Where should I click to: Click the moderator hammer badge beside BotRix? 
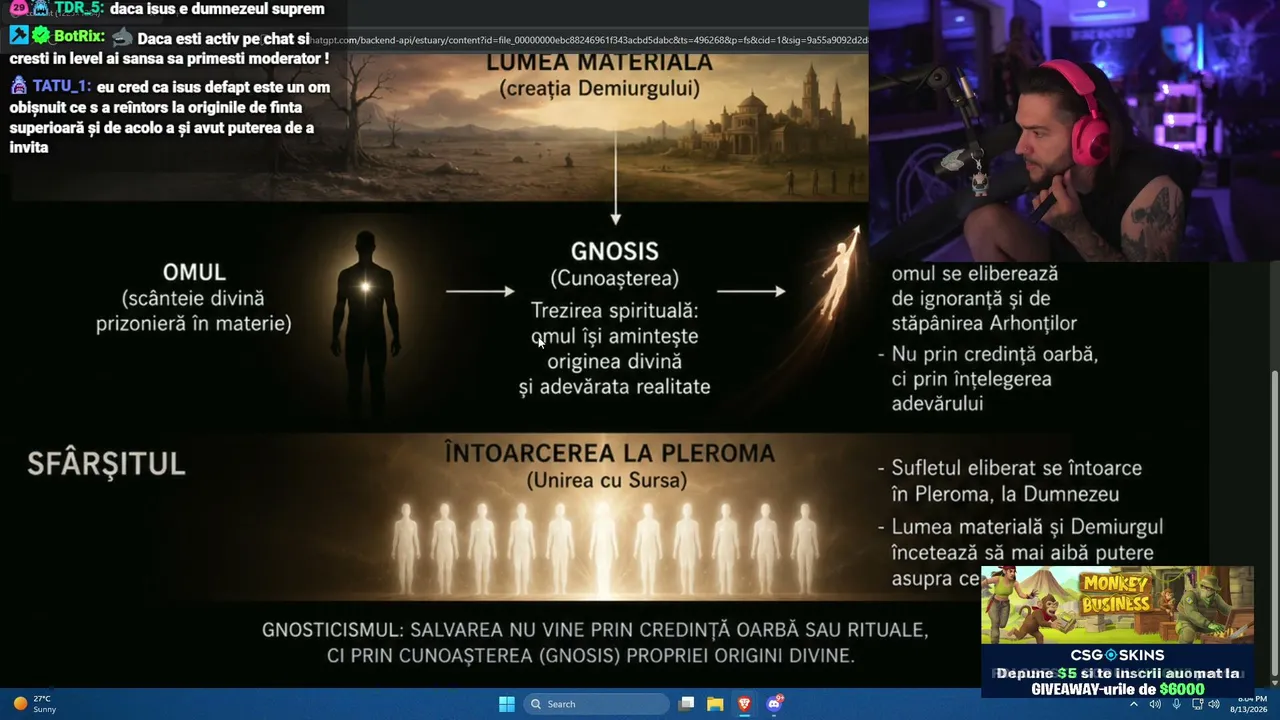pyautogui.click(x=19, y=36)
